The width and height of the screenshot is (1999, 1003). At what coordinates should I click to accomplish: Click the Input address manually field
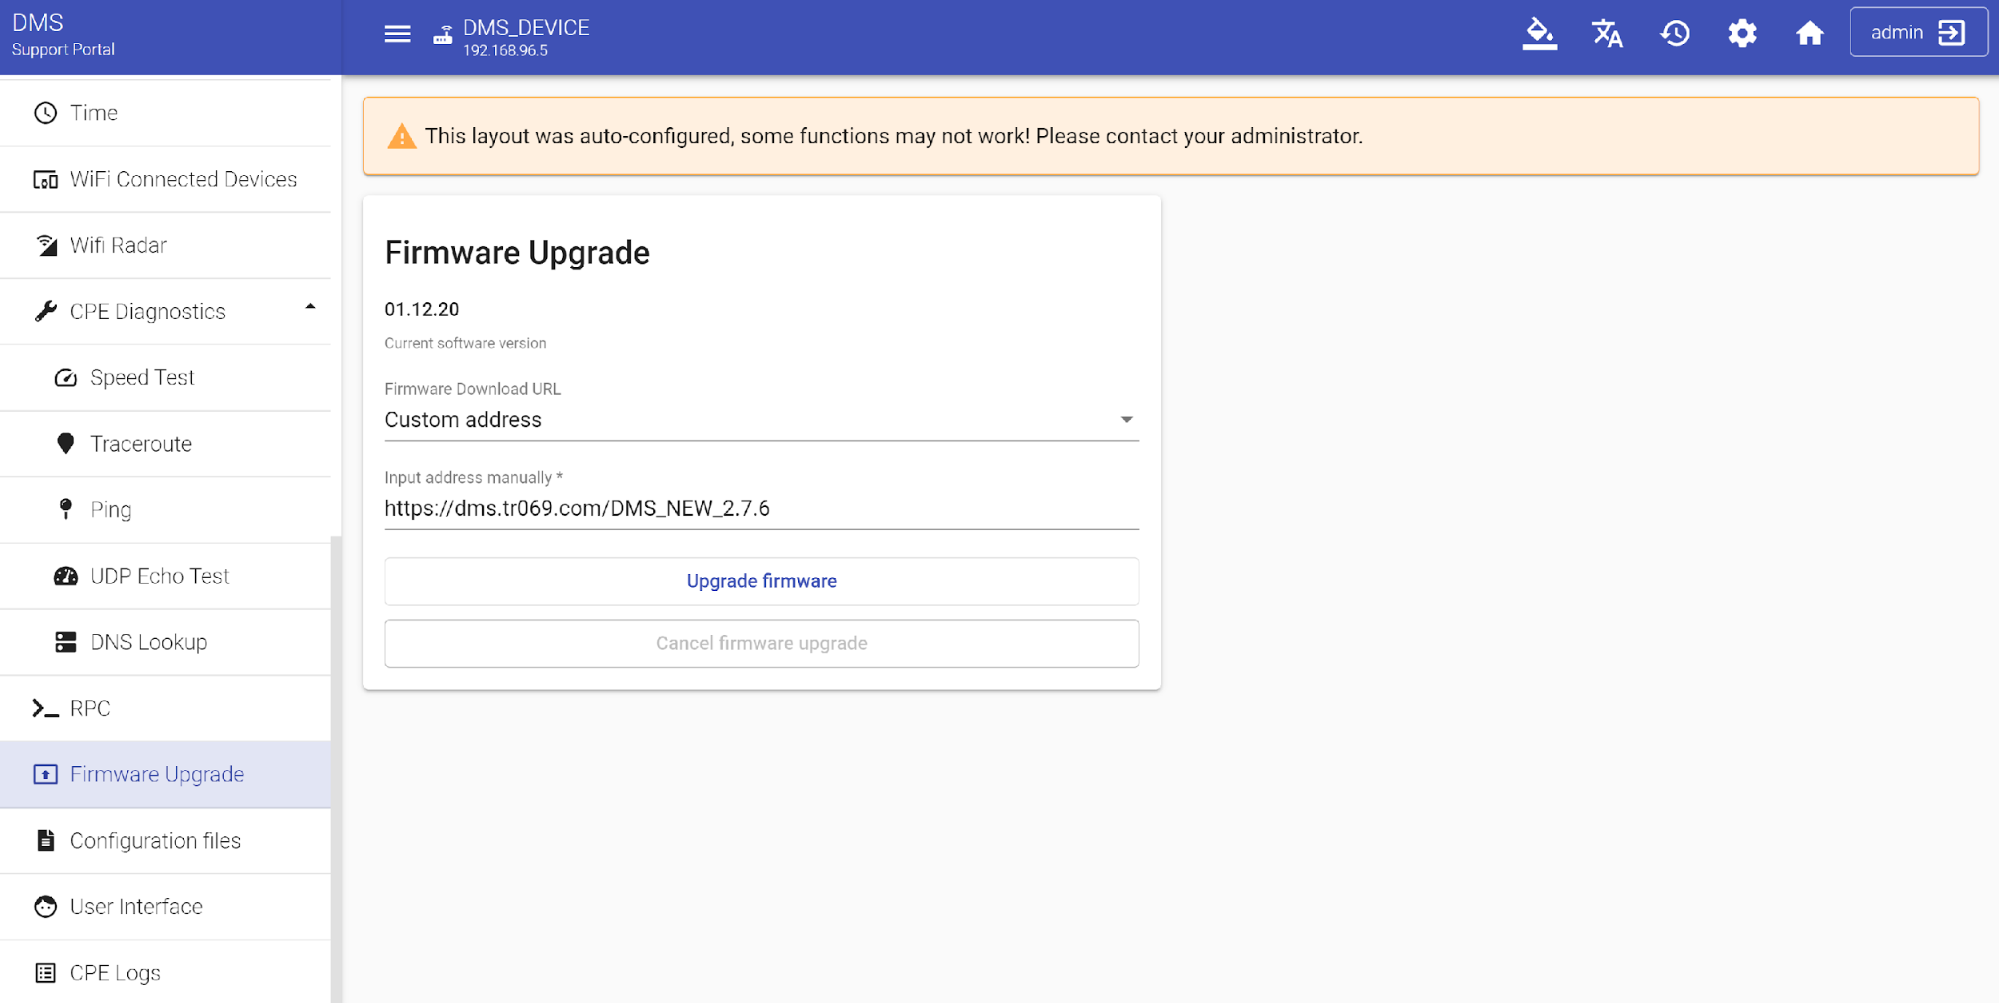pos(760,509)
